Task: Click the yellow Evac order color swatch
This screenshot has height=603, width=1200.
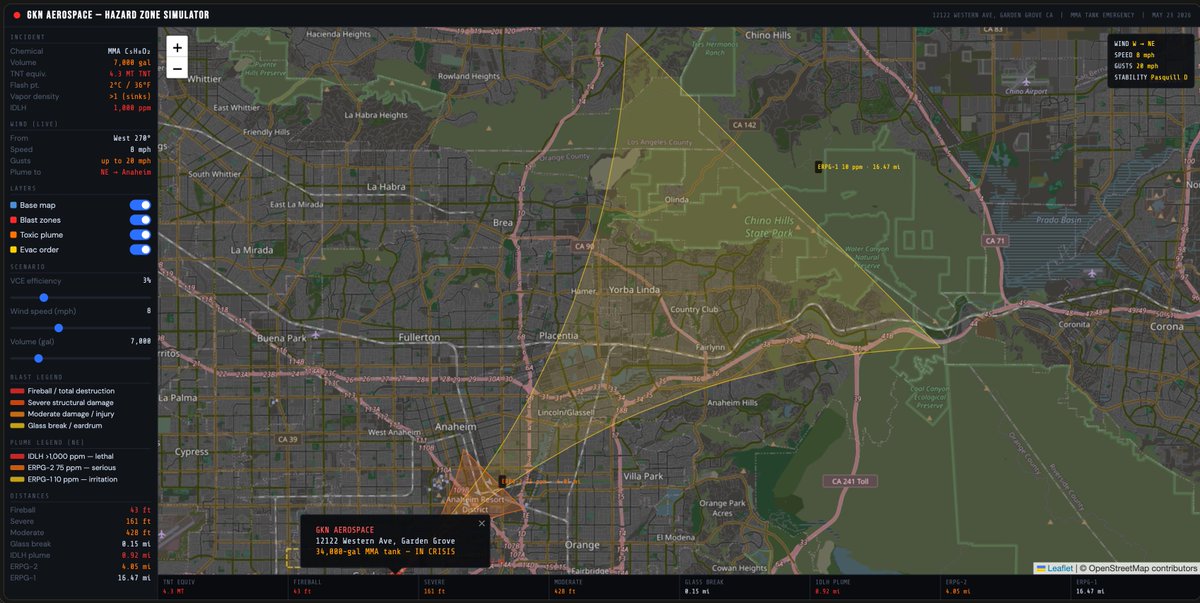Action: pos(13,250)
